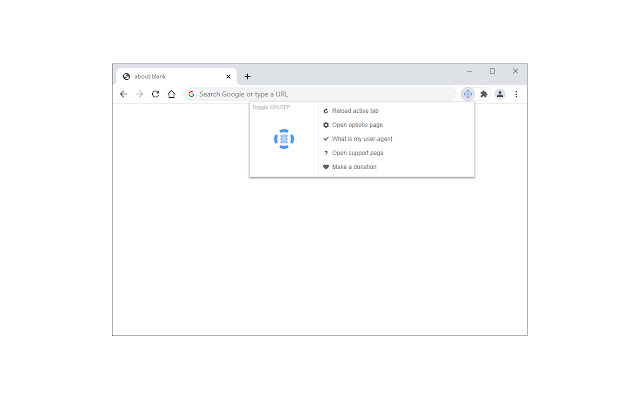The image size is (640, 400).
Task: Click the blue user-agent extension toolbar icon
Action: pyautogui.click(x=468, y=94)
